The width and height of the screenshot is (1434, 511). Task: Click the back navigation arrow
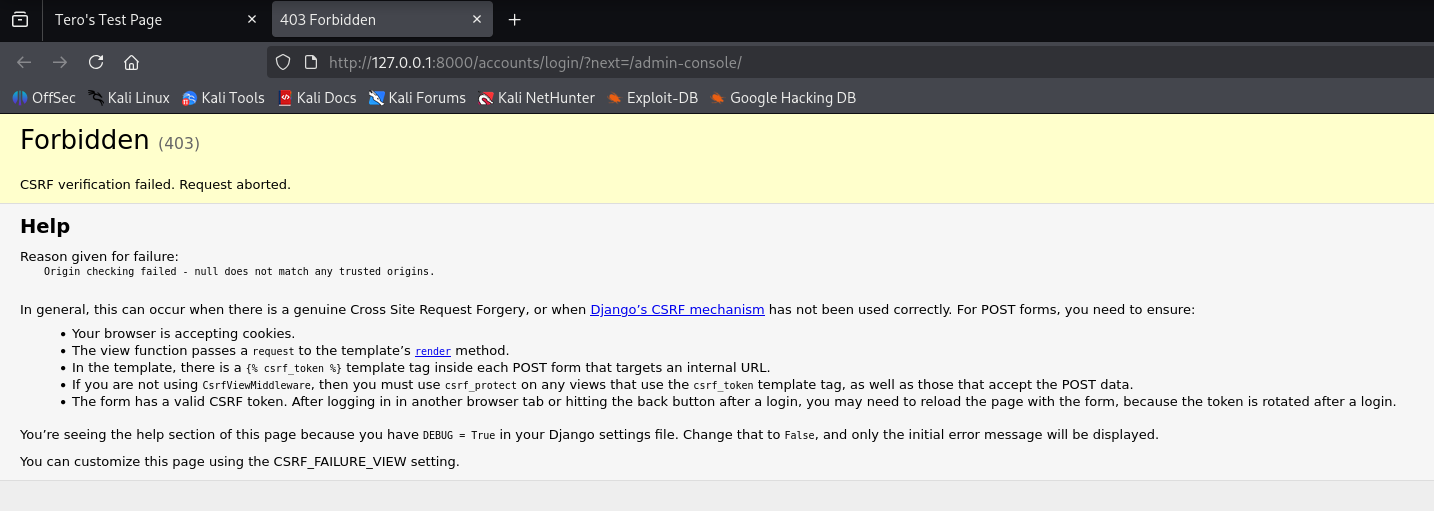coord(25,62)
